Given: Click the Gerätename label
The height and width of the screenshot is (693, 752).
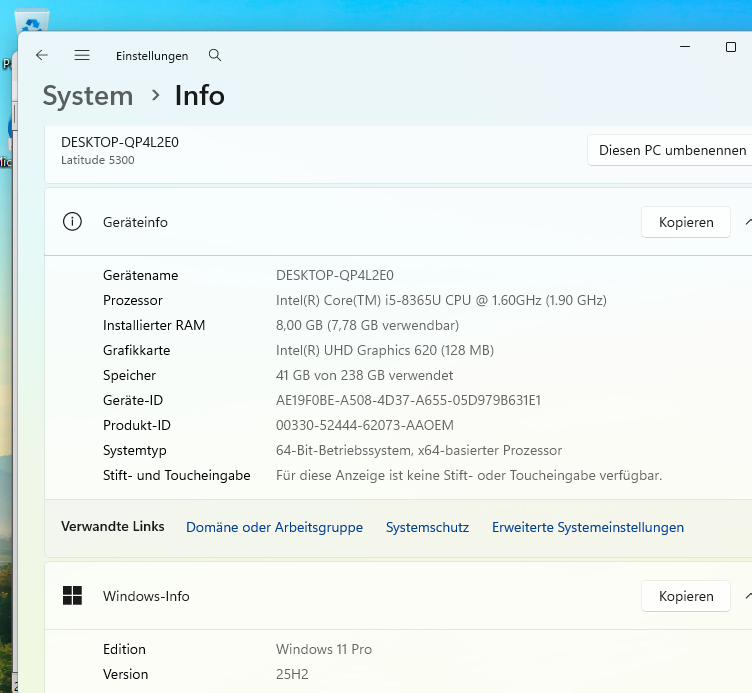Looking at the screenshot, I should pyautogui.click(x=141, y=275).
